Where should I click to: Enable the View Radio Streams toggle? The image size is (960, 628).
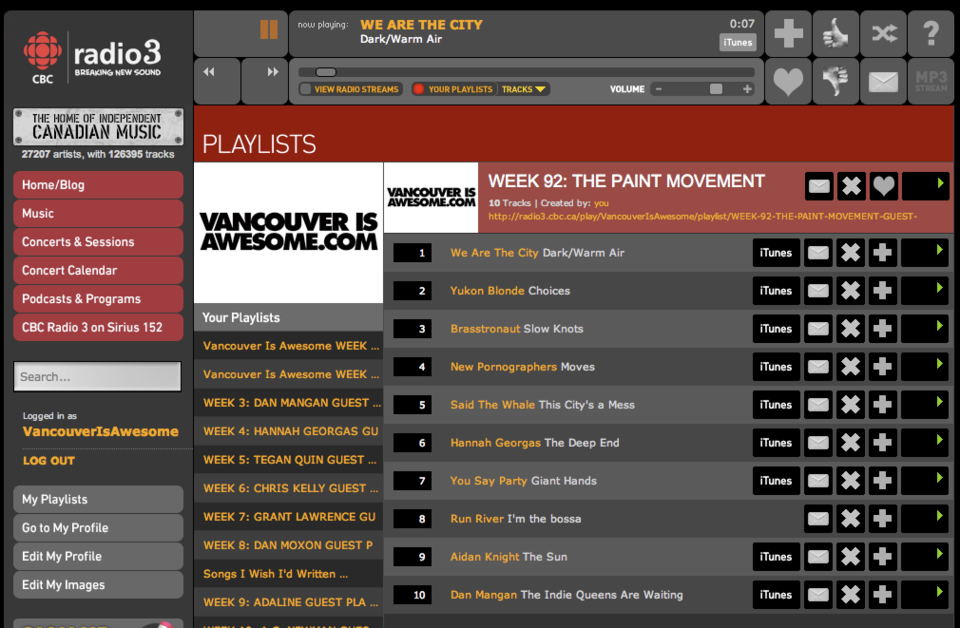(x=305, y=89)
